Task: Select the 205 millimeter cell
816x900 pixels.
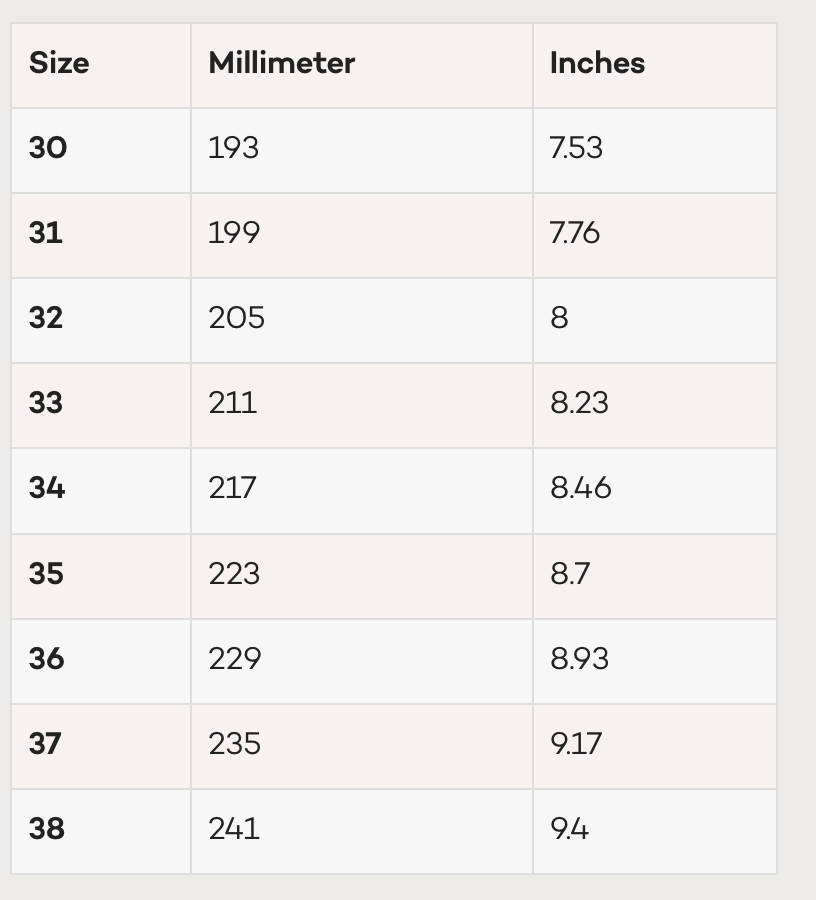Action: (x=236, y=318)
